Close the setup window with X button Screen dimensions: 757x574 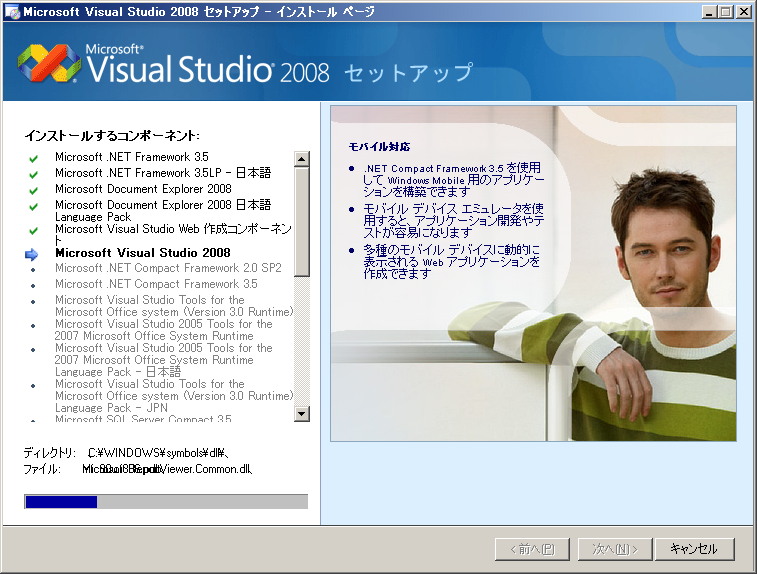pos(743,11)
